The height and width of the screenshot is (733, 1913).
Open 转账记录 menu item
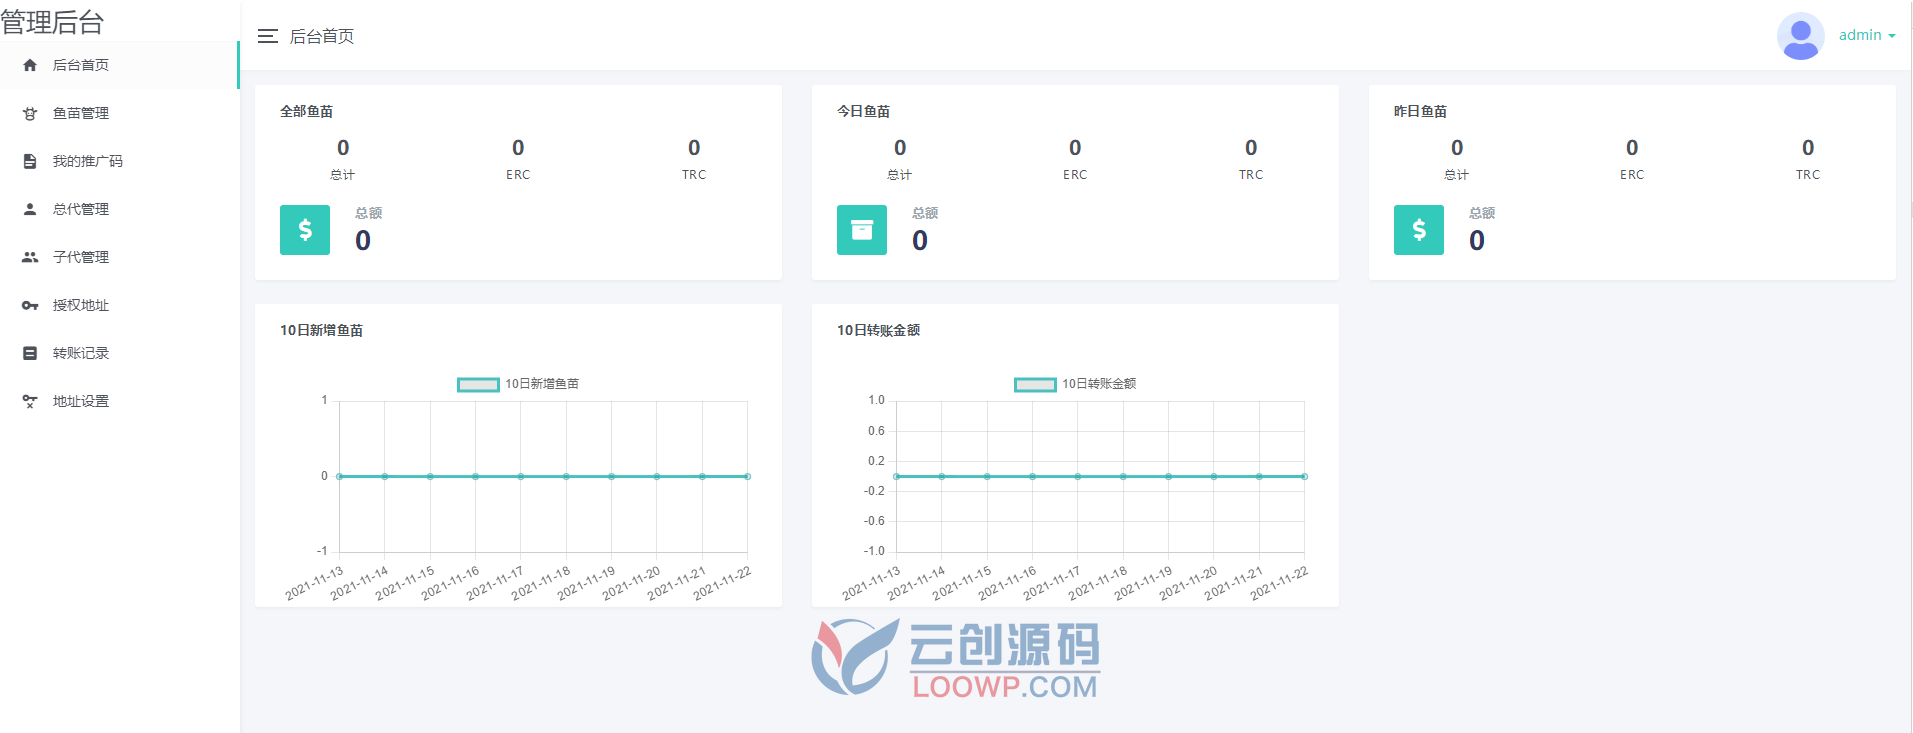click(x=119, y=353)
